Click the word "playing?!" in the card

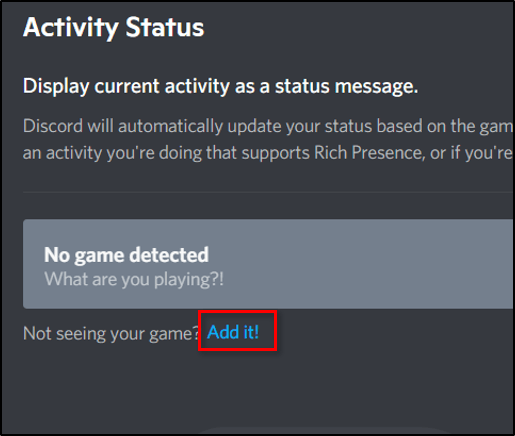(189, 280)
